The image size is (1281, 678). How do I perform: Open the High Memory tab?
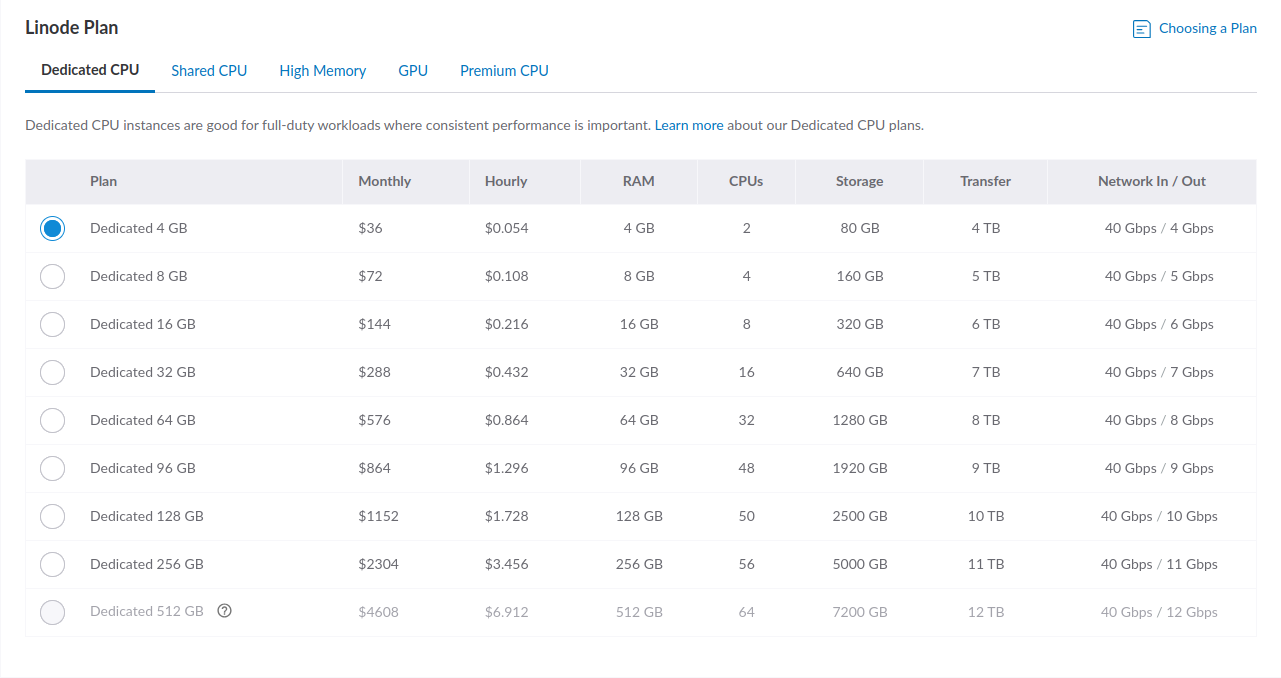(x=322, y=71)
